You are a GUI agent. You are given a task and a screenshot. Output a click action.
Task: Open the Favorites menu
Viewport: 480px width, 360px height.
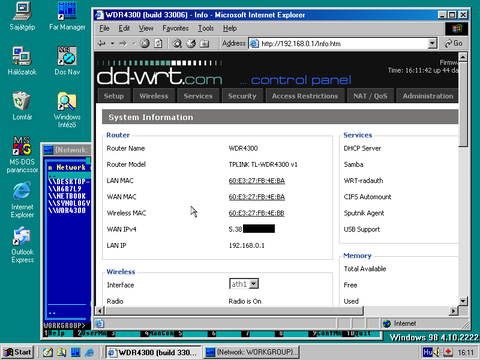click(x=175, y=28)
